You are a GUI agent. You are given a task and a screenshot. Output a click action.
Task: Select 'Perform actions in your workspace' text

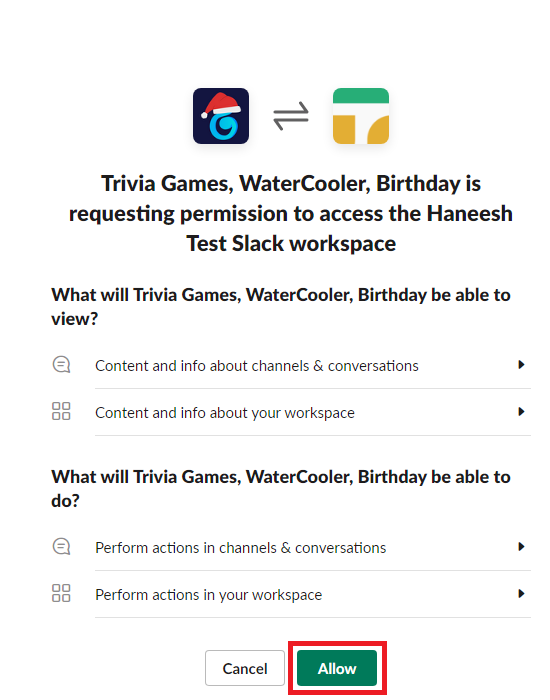(208, 595)
